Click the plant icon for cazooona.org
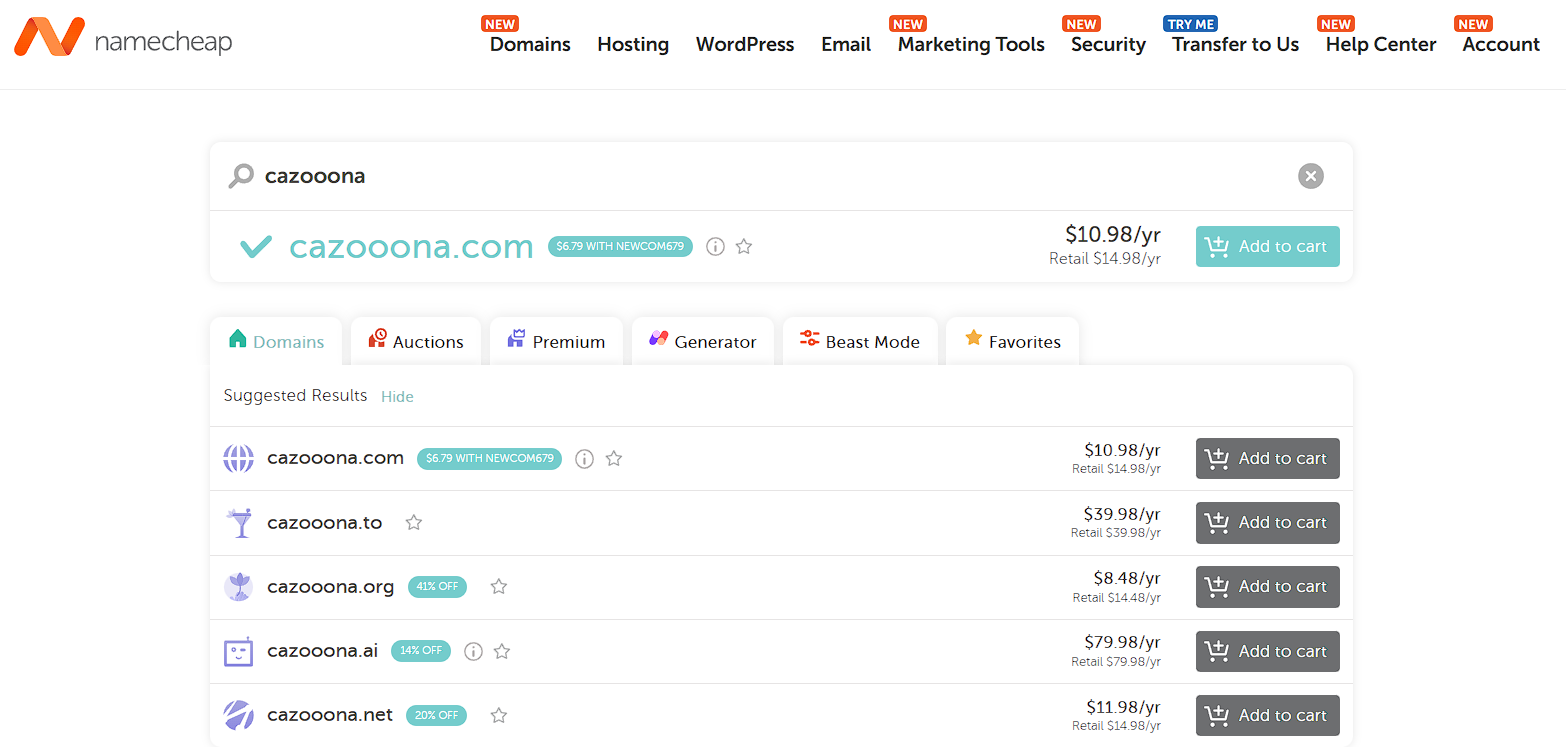Screen dimensions: 1566x747 pos(238,587)
